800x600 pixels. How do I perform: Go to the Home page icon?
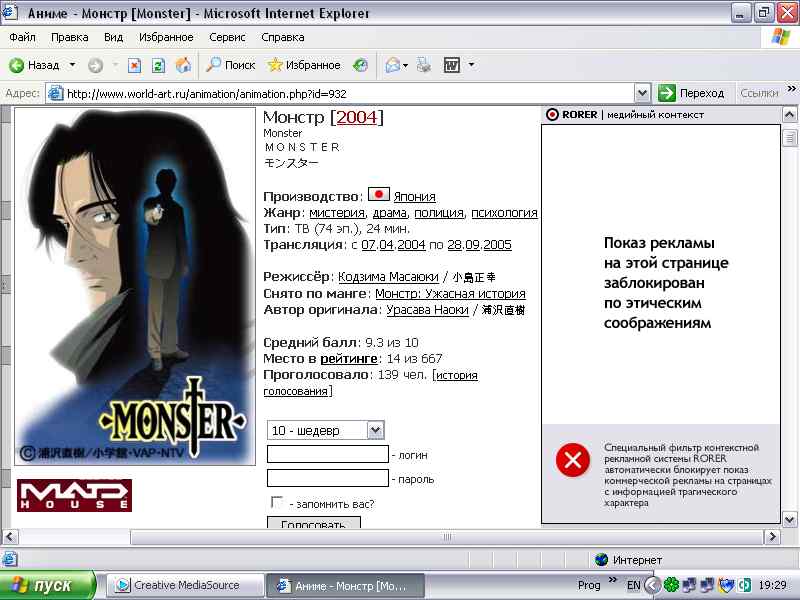click(183, 65)
